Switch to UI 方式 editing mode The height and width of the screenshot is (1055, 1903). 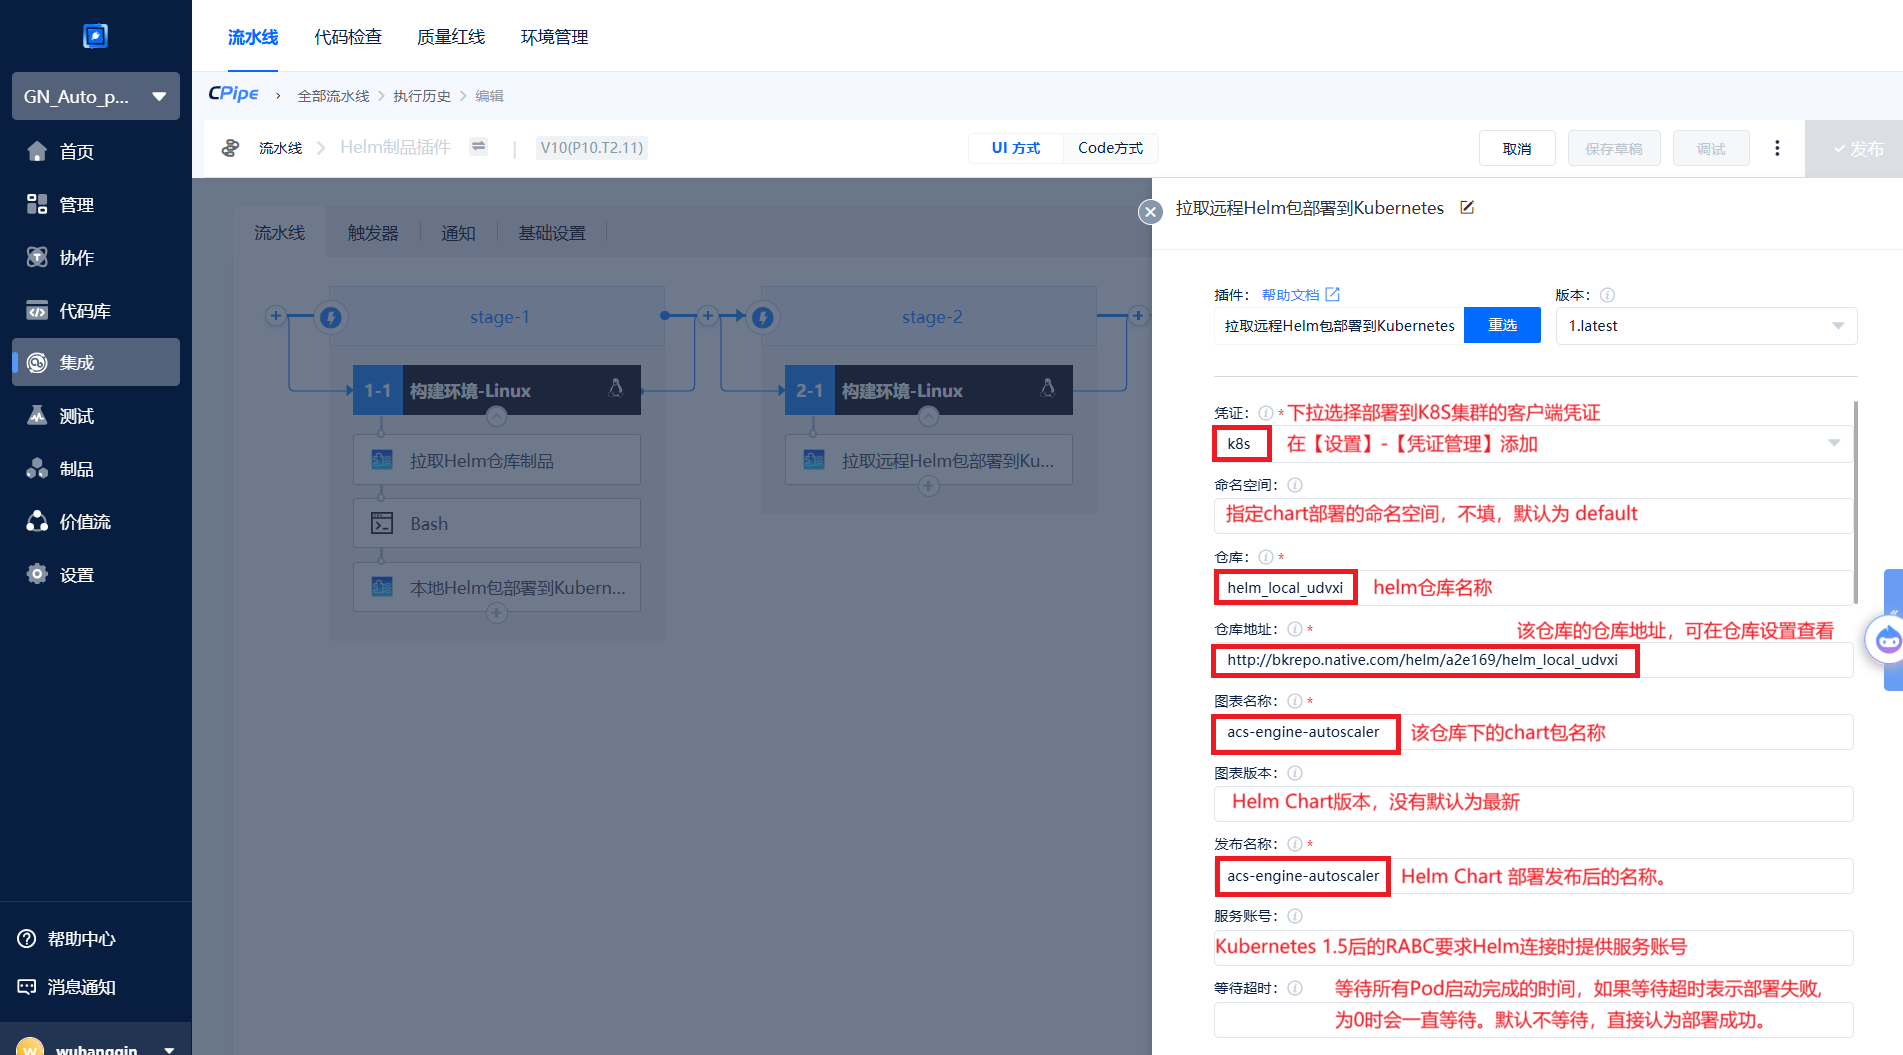[x=1015, y=148]
